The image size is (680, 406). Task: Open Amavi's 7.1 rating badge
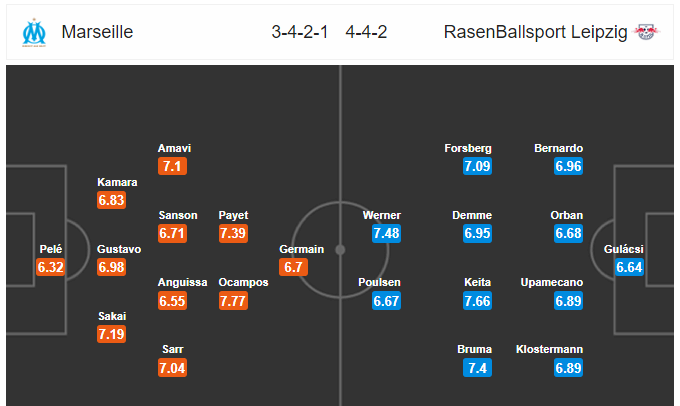click(173, 166)
